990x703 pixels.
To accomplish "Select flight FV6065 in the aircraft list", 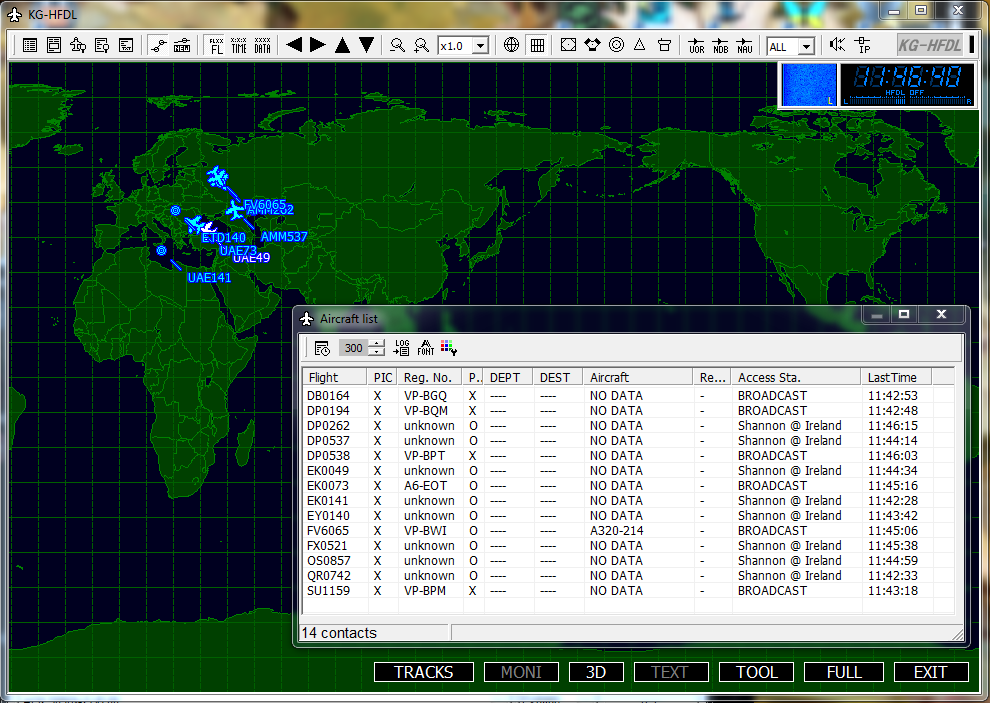I will click(628, 531).
